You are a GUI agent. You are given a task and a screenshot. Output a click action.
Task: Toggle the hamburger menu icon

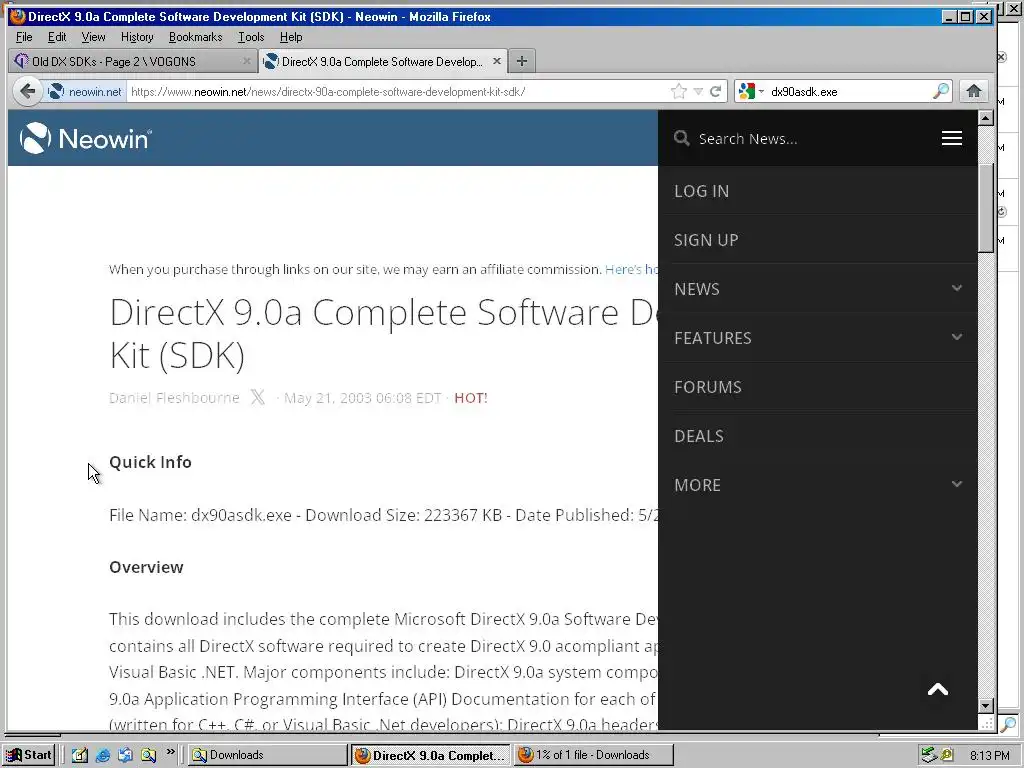pos(952,138)
